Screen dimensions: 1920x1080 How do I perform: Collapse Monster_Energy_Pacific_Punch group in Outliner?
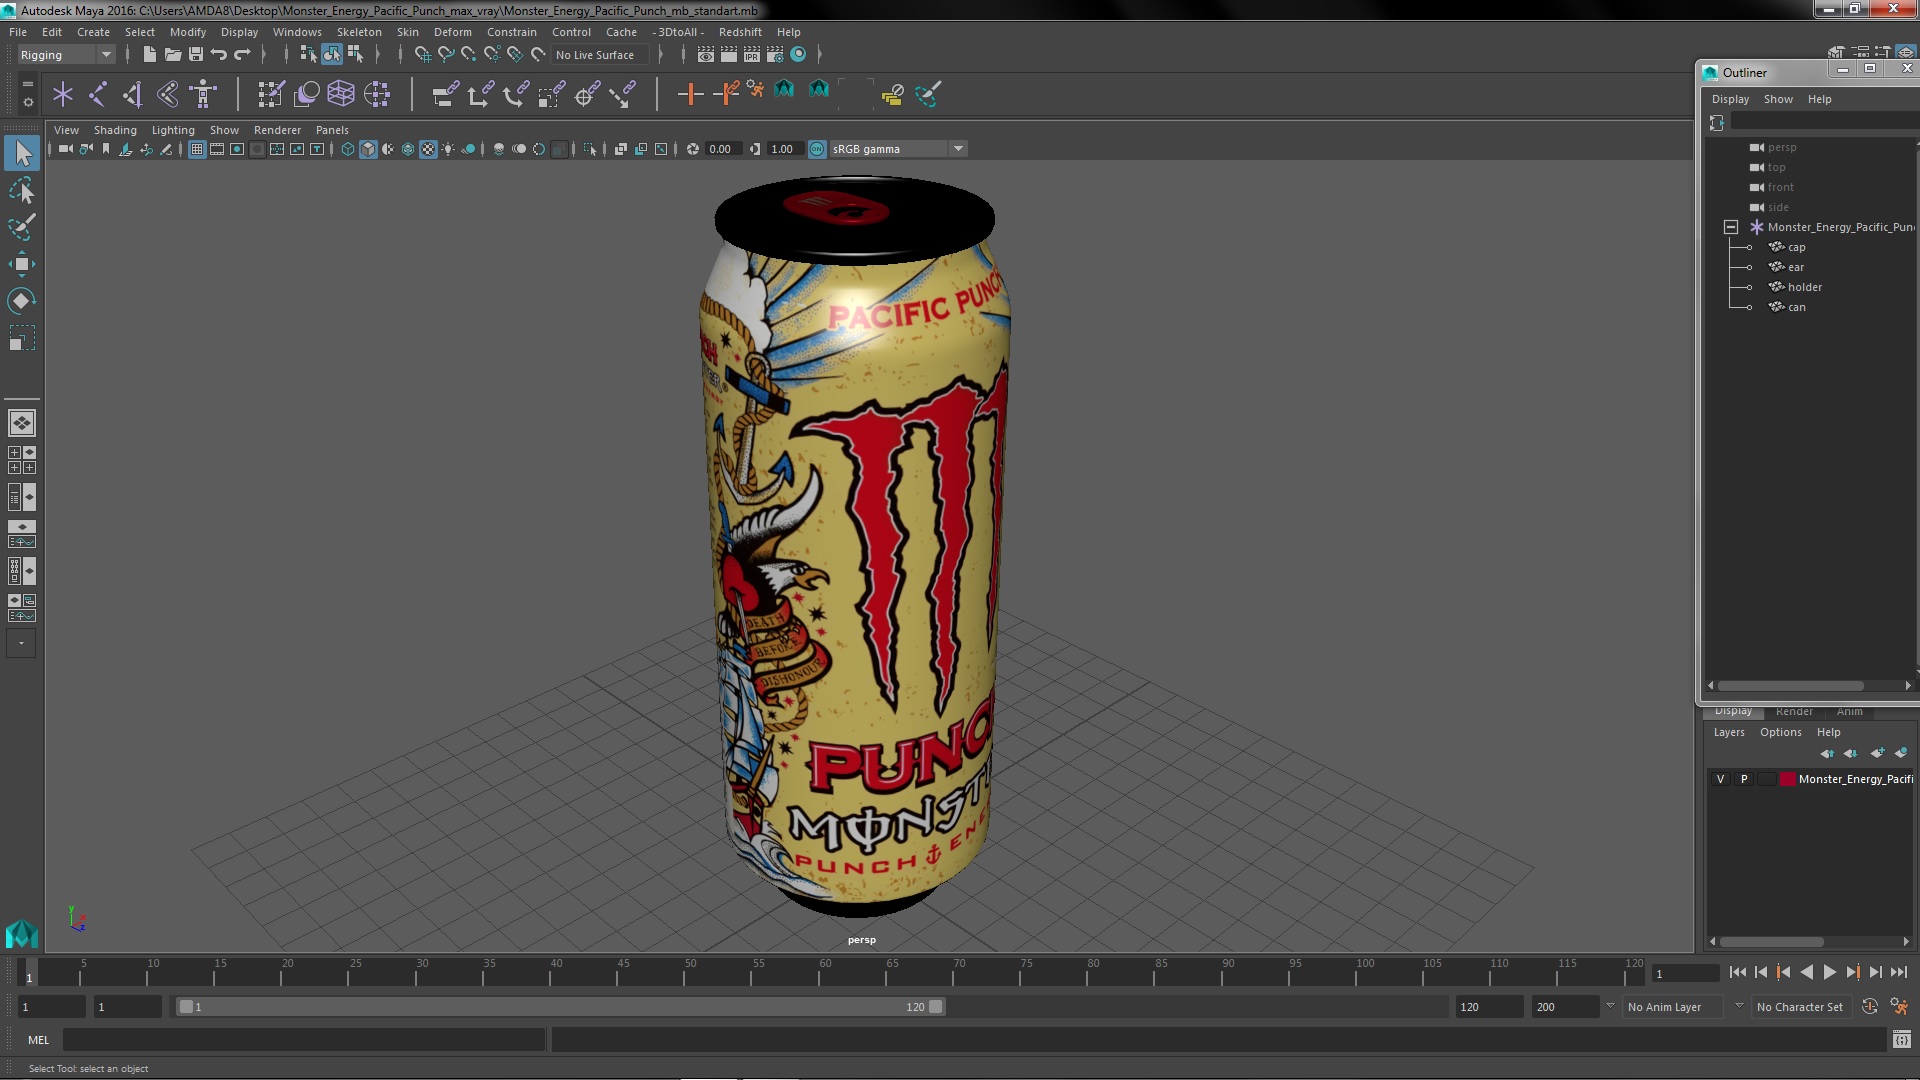click(x=1730, y=227)
